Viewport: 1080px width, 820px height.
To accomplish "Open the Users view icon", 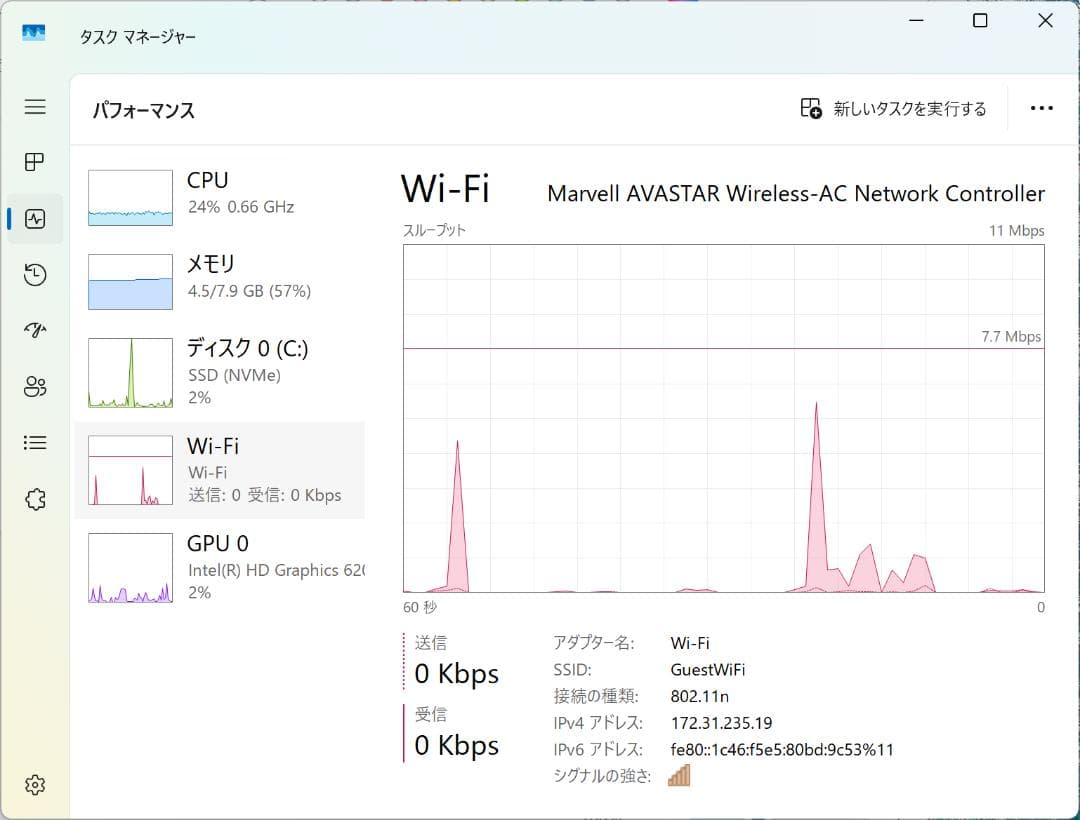I will tap(35, 386).
